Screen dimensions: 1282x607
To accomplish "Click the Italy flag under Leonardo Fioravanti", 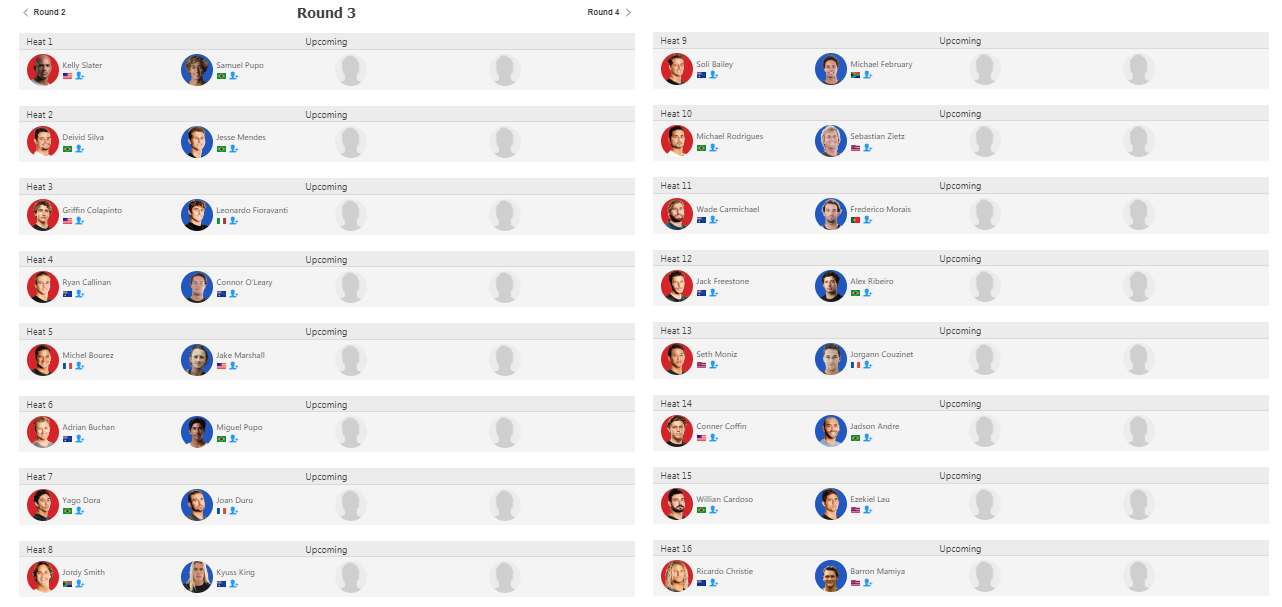I will (x=221, y=221).
